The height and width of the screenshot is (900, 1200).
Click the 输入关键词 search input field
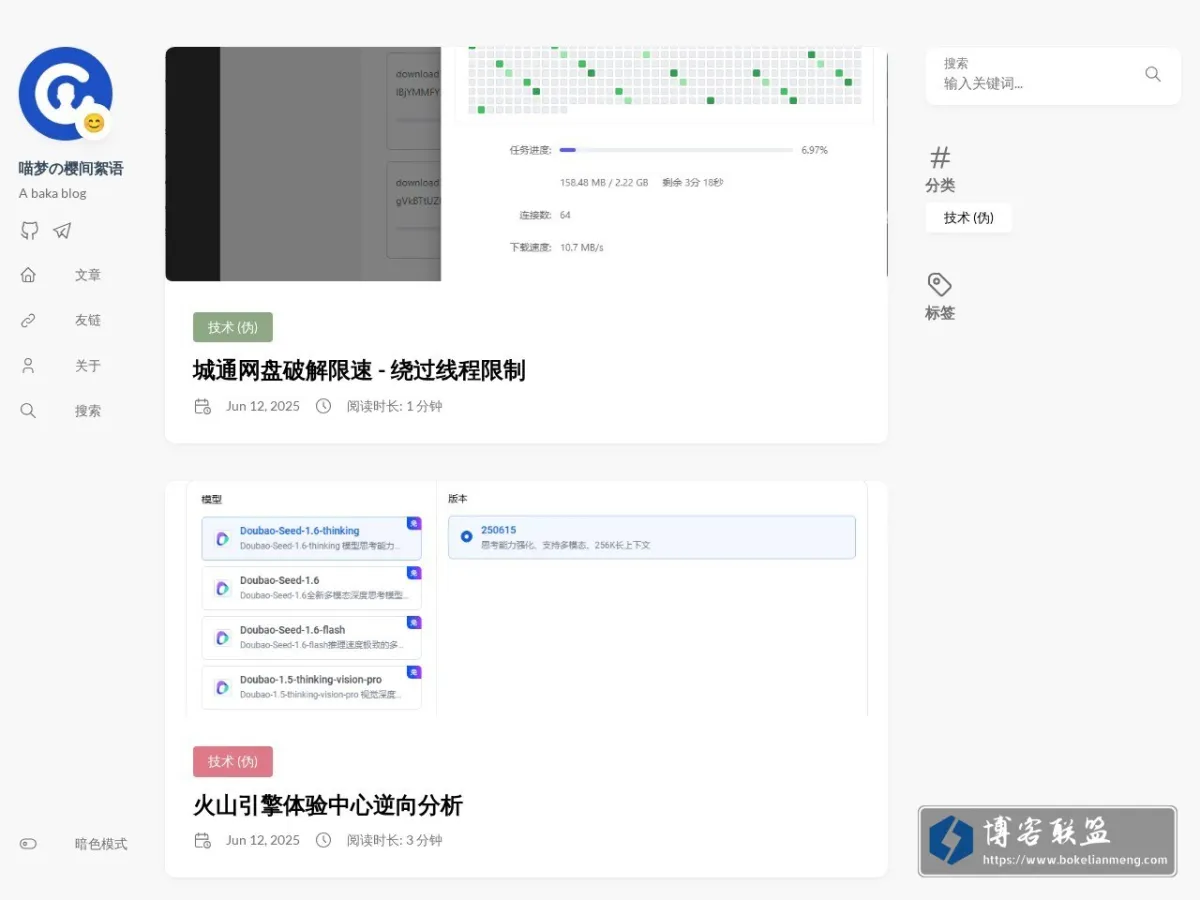1035,84
